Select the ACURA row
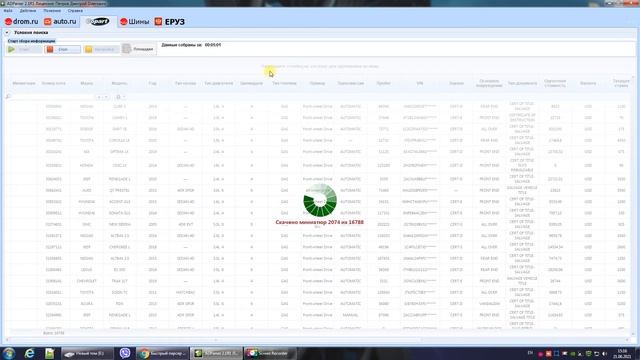 click(x=318, y=304)
